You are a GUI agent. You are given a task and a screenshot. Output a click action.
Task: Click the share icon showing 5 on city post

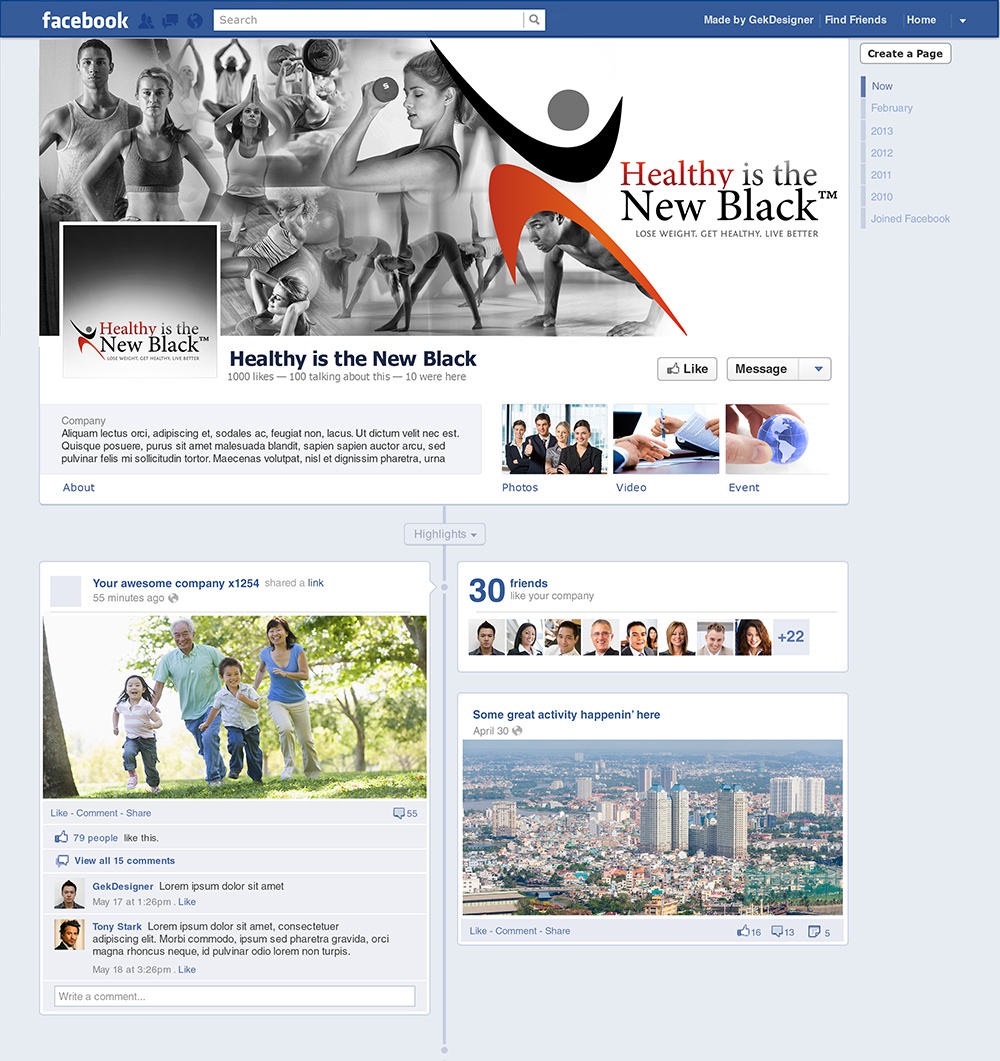tap(816, 930)
